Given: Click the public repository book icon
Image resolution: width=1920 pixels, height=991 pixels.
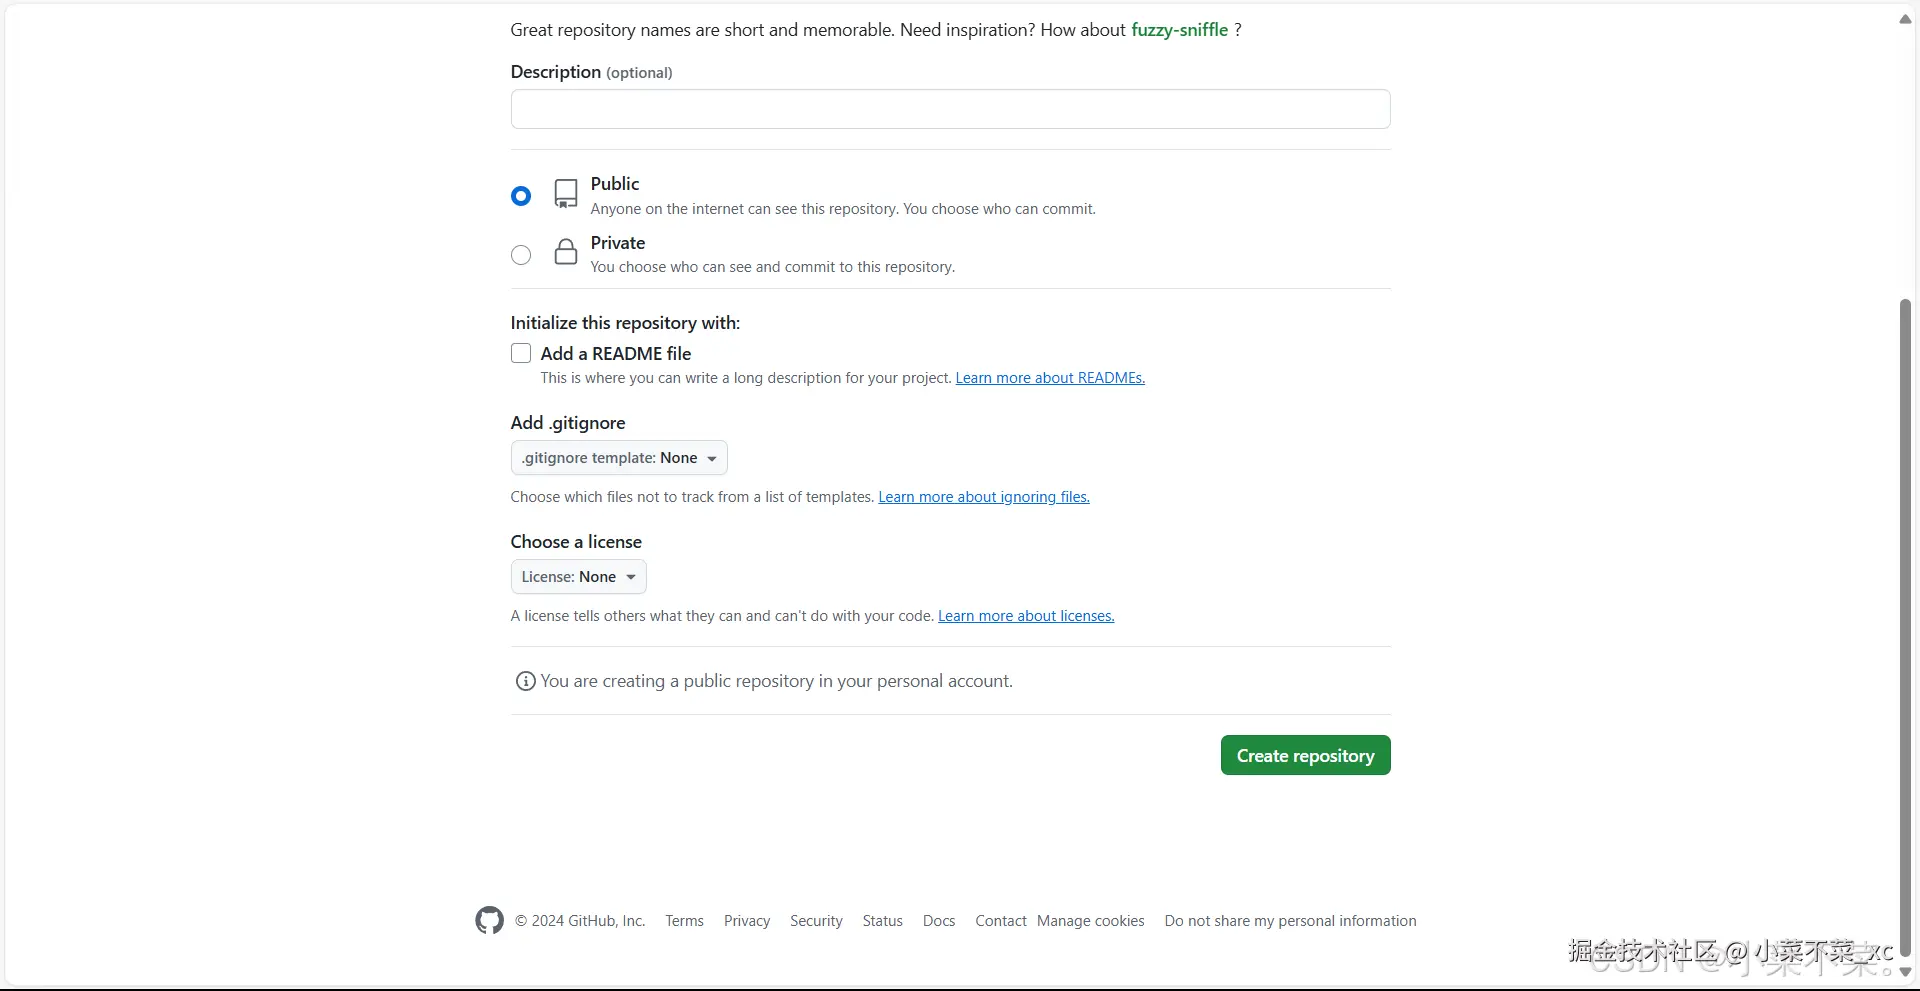Looking at the screenshot, I should tap(566, 194).
